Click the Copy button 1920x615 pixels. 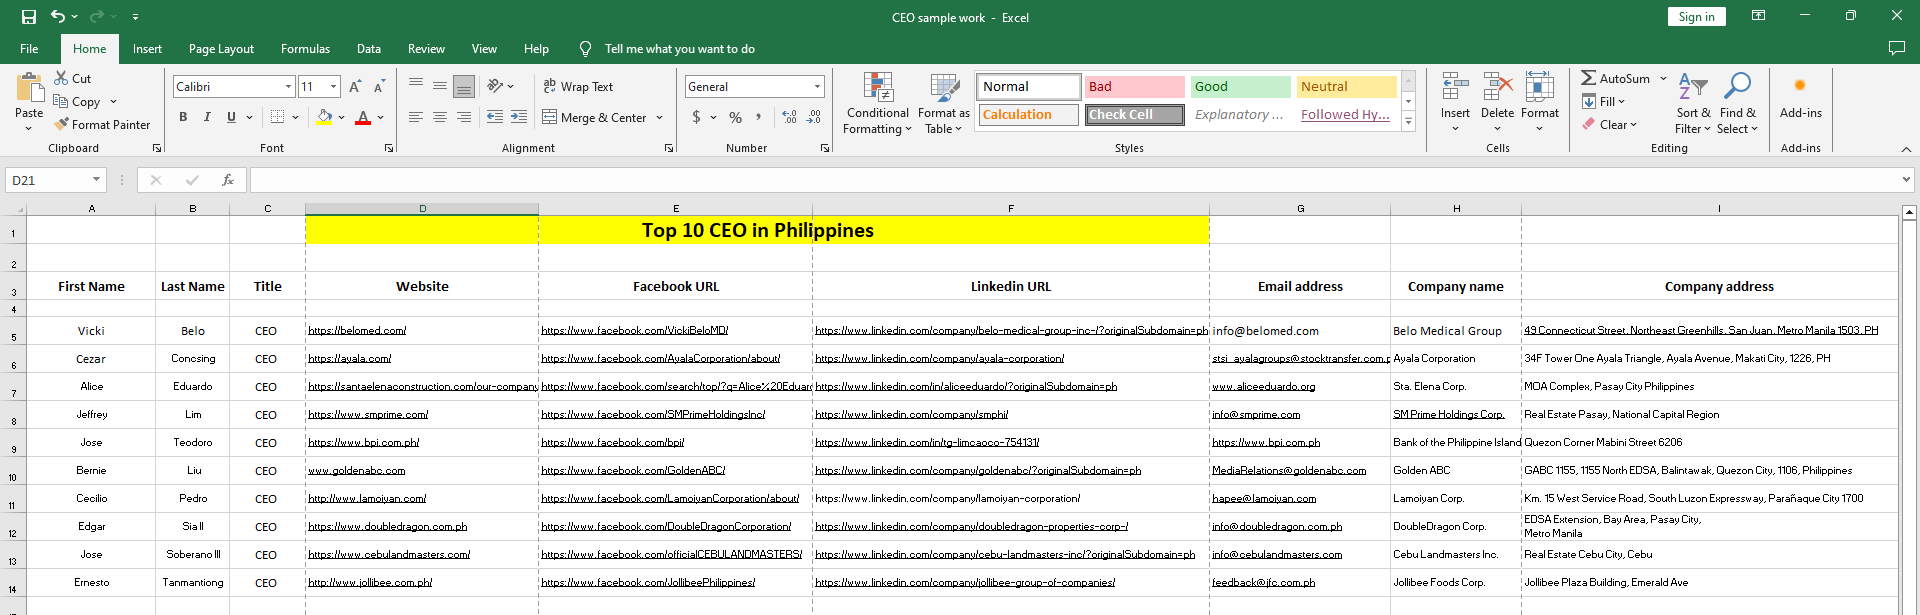77,102
